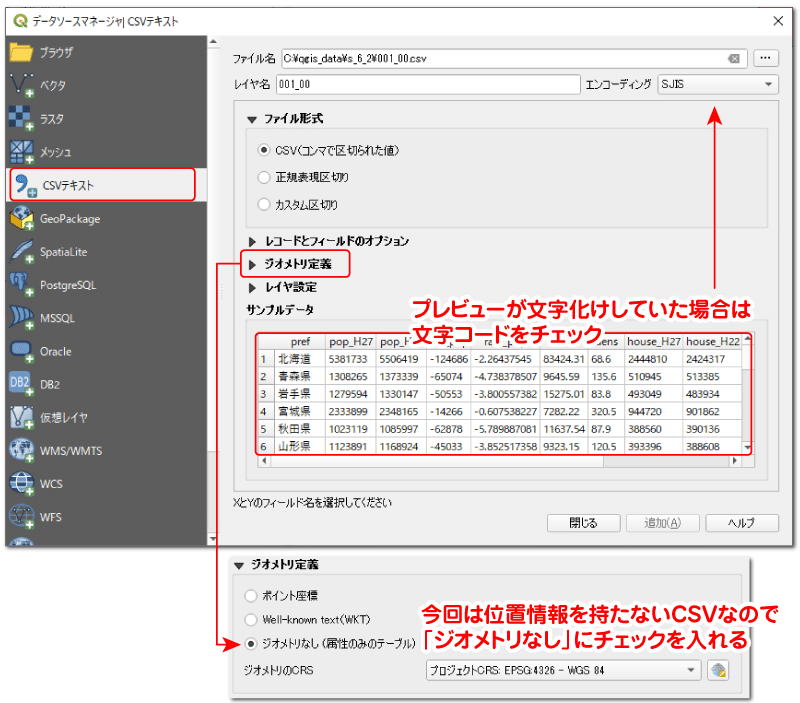Clear the file name field with the X icon
Image resolution: width=800 pixels, height=703 pixels.
[734, 59]
